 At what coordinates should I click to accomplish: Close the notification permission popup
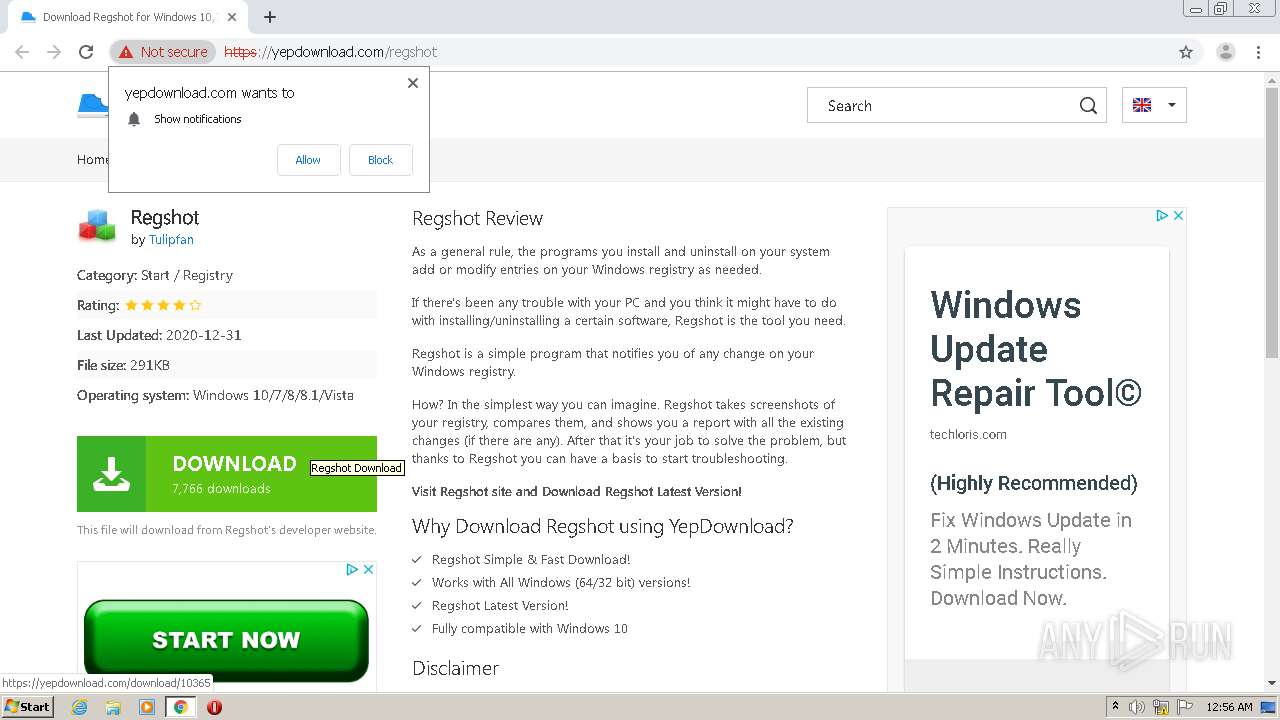pyautogui.click(x=412, y=83)
